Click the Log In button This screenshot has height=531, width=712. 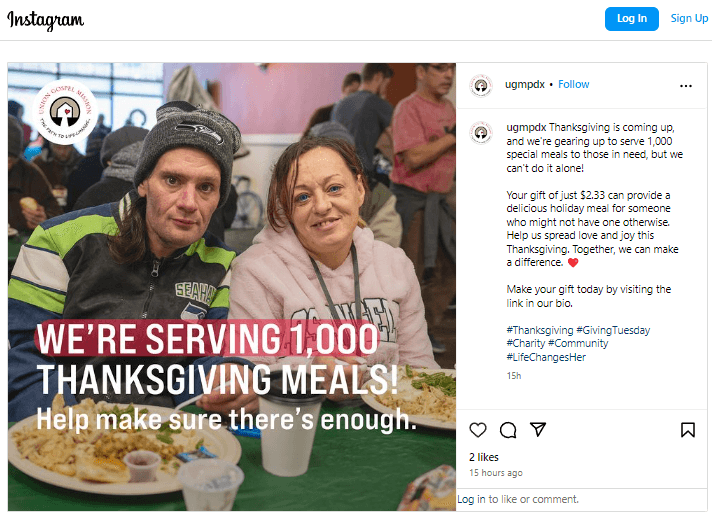tap(632, 19)
